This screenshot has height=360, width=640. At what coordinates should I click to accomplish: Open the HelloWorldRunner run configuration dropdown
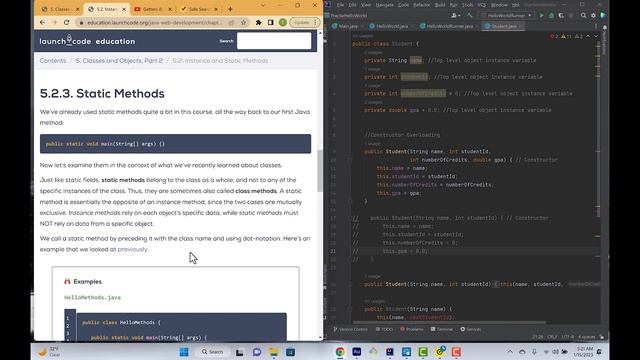(x=507, y=16)
